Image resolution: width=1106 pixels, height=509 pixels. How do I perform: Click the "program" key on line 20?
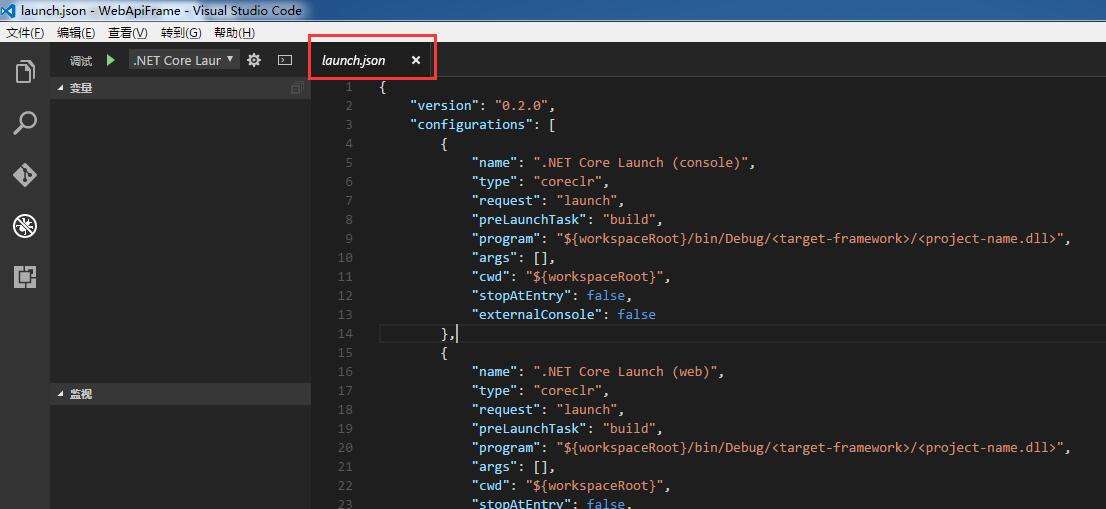506,448
